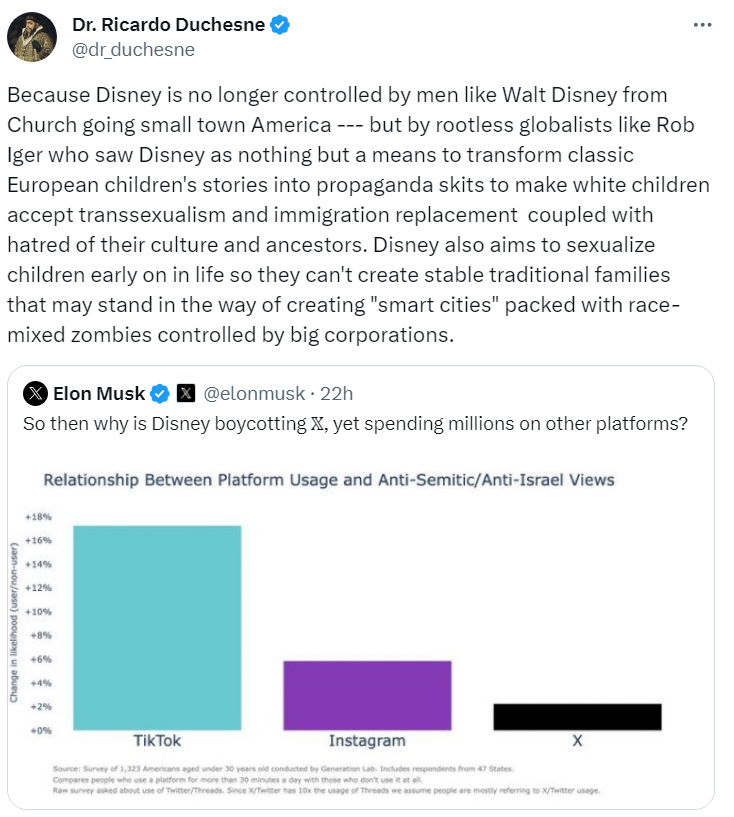Open the Elon Musk name in quoted post
The width and height of the screenshot is (734, 817).
tap(99, 392)
